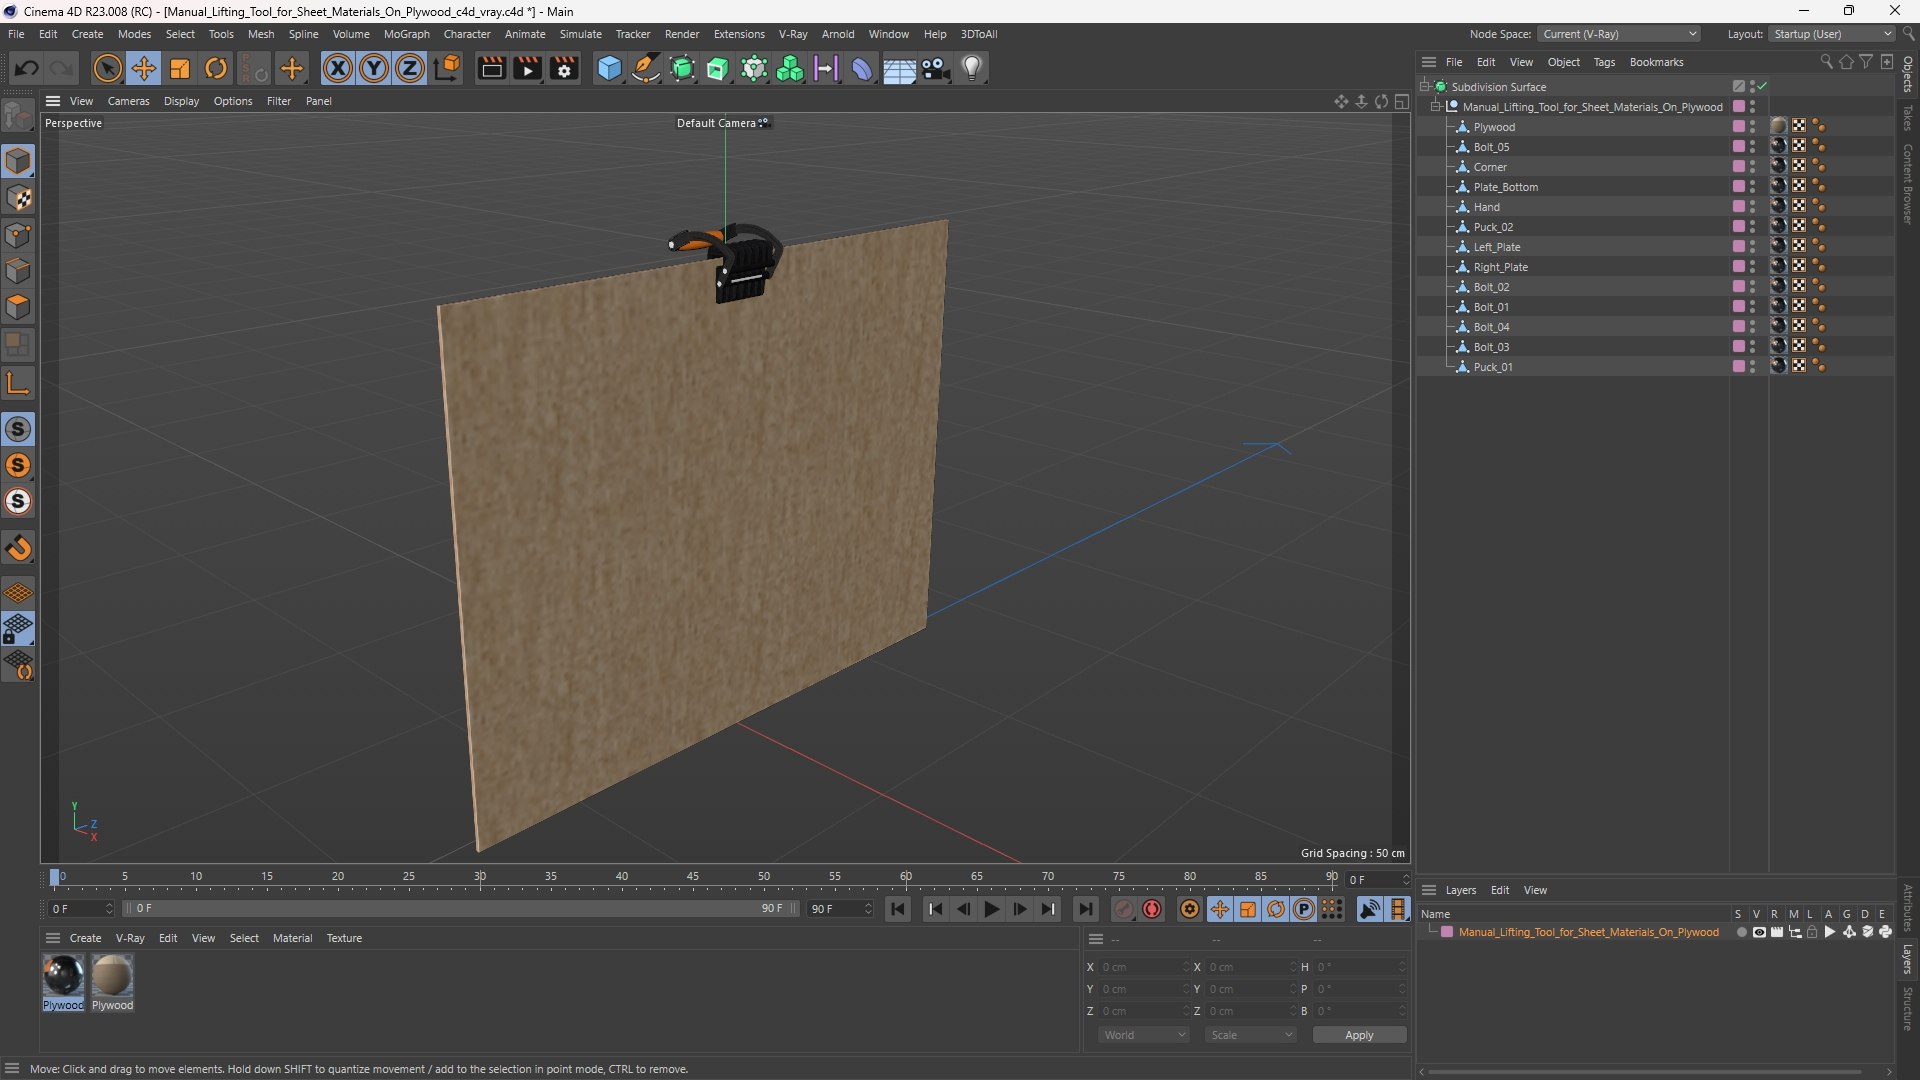Click the Render View clapperboard icon

[x=491, y=68]
